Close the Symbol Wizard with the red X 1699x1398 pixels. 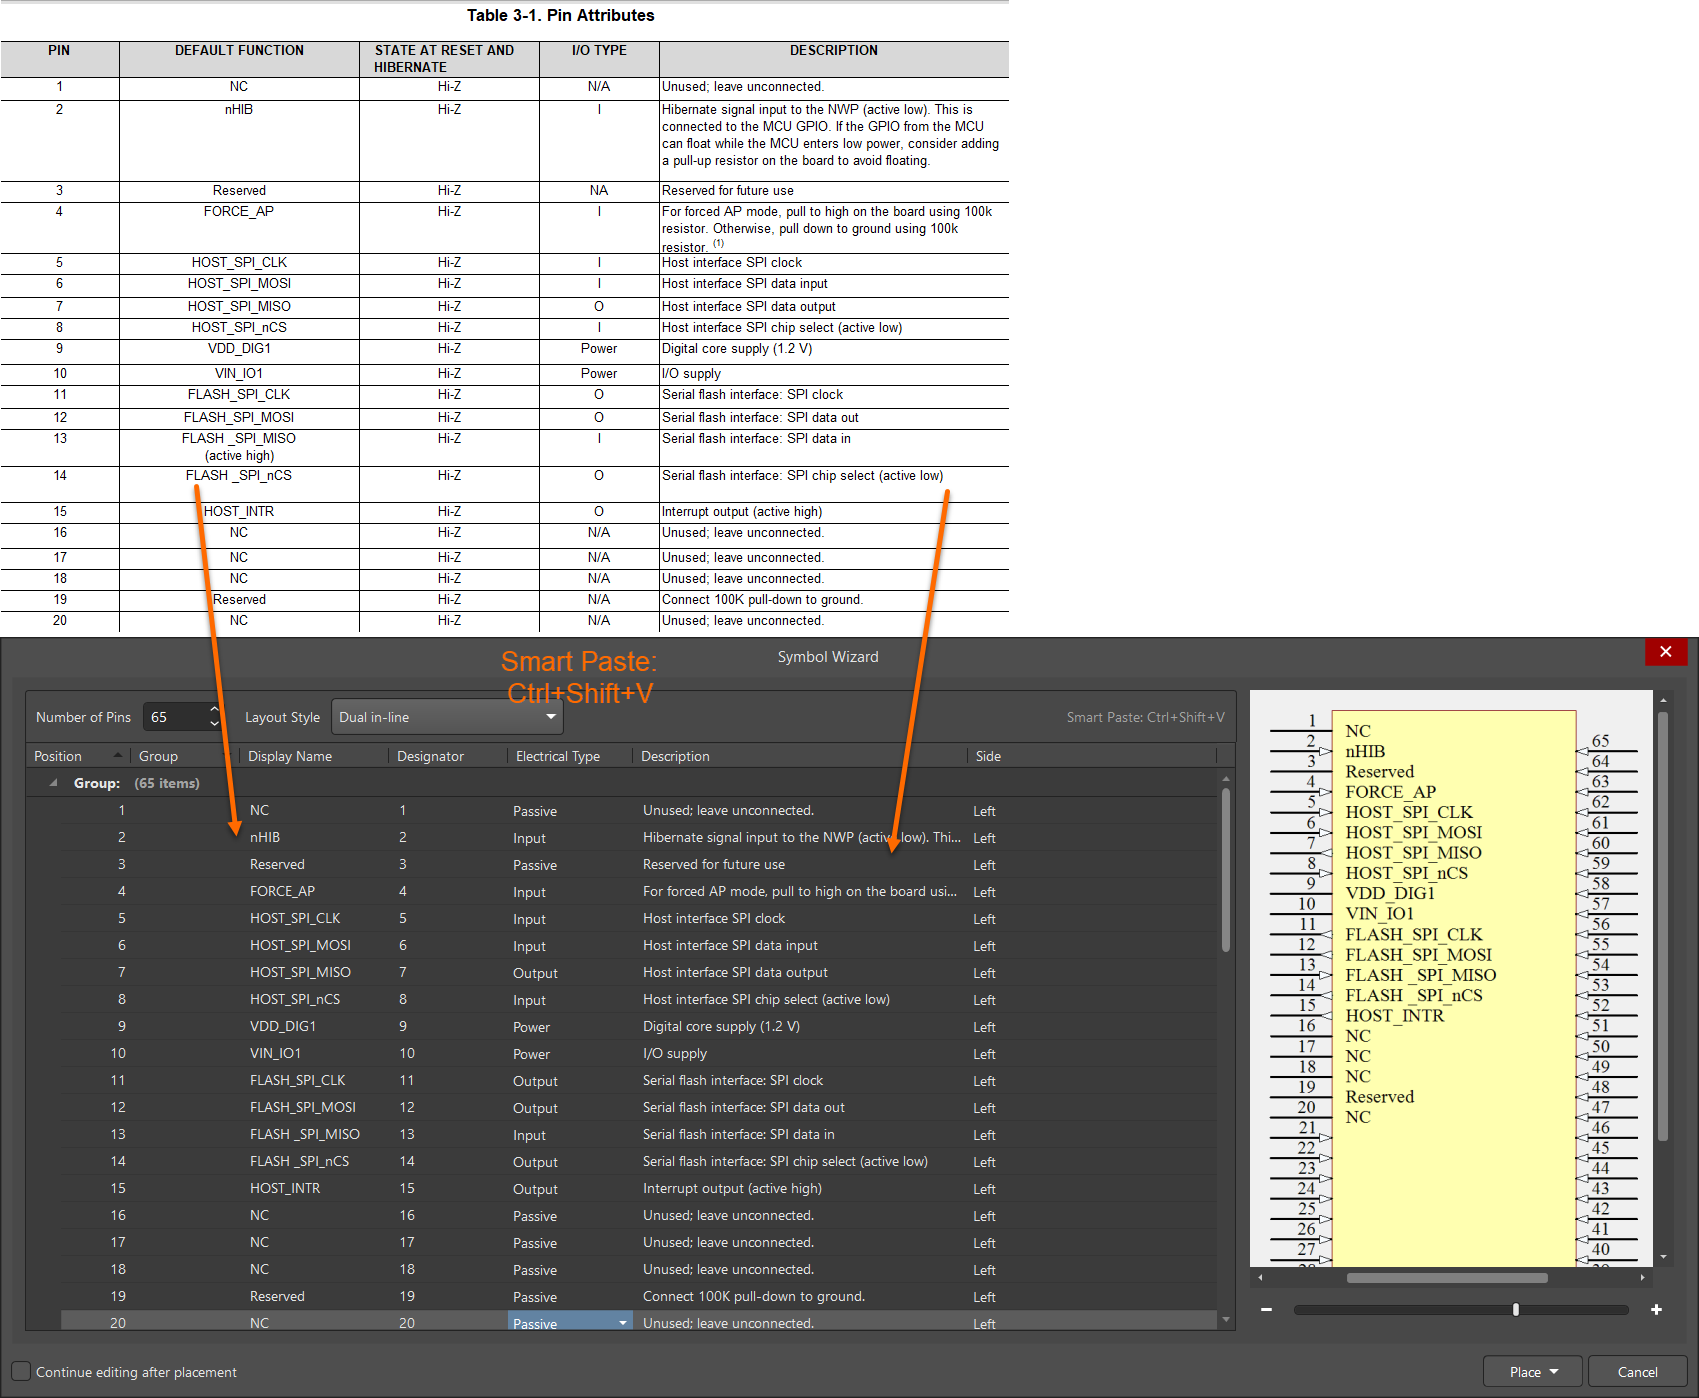(x=1665, y=652)
